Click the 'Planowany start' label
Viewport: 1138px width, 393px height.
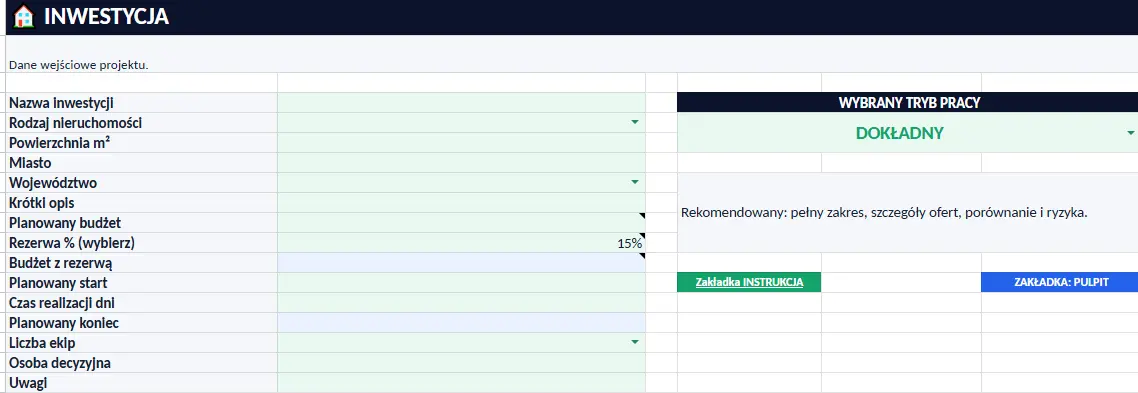(x=58, y=283)
